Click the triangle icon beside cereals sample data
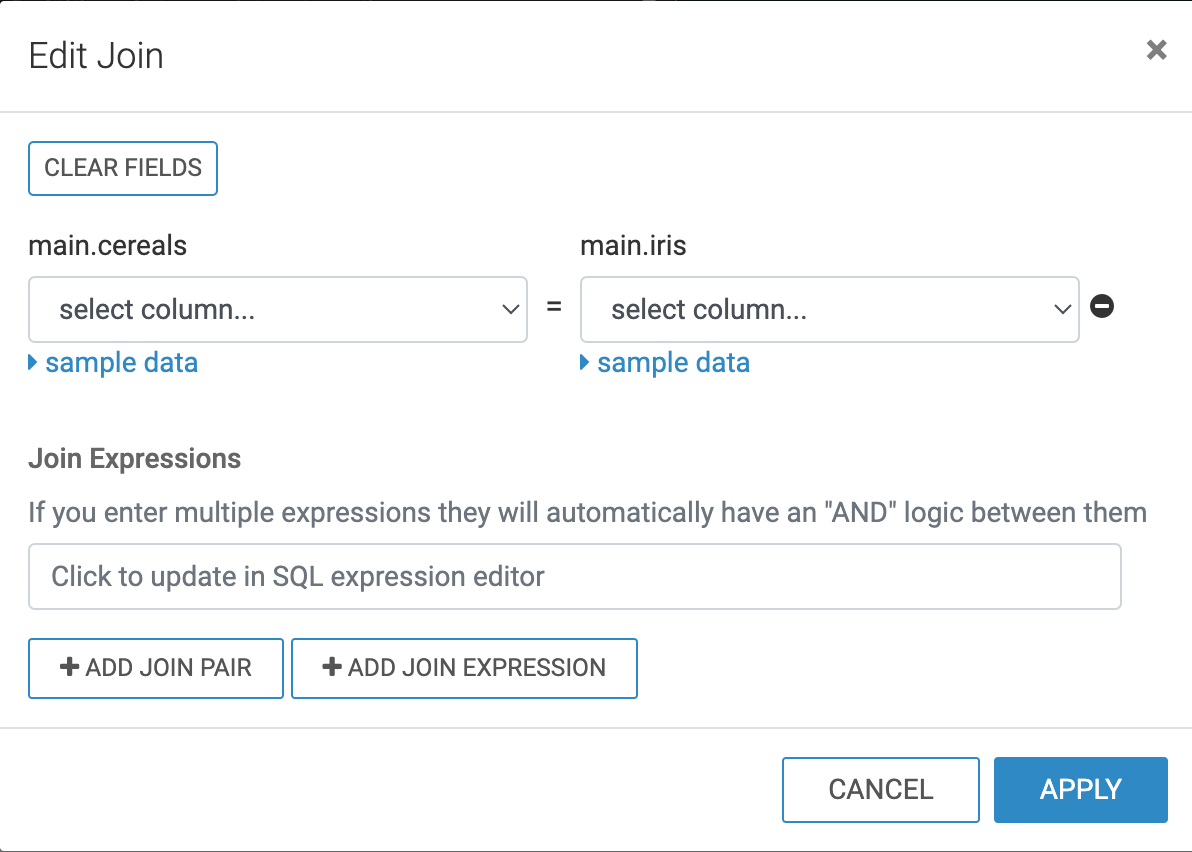Viewport: 1192px width, 852px height. pyautogui.click(x=34, y=362)
